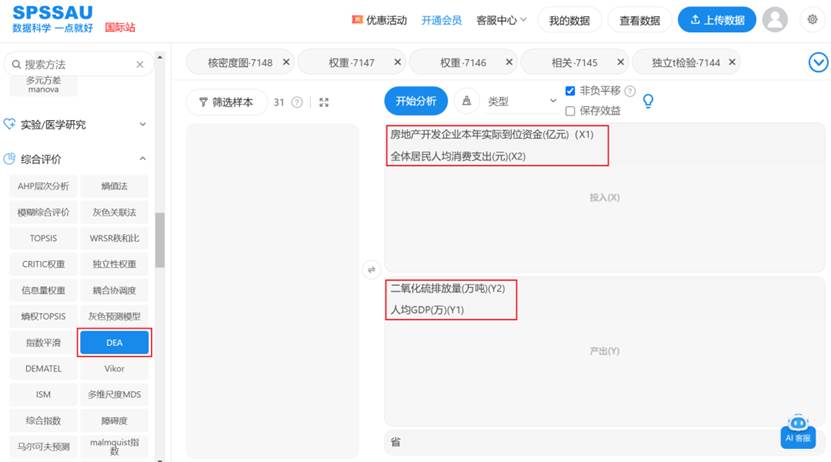Select variable 二氧化硫排放量(万吨)(Y2)

(x=448, y=288)
